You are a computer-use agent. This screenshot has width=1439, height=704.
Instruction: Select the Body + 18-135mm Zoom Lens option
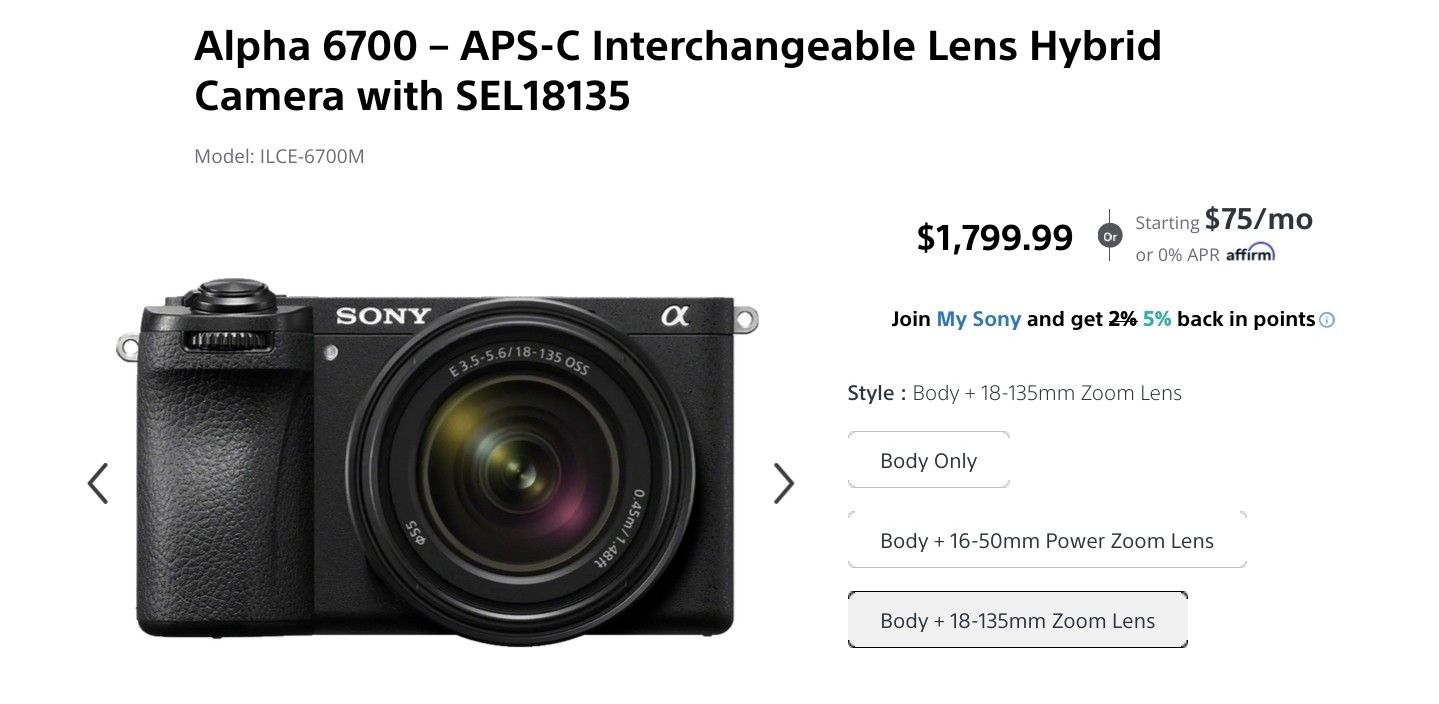pos(1016,620)
